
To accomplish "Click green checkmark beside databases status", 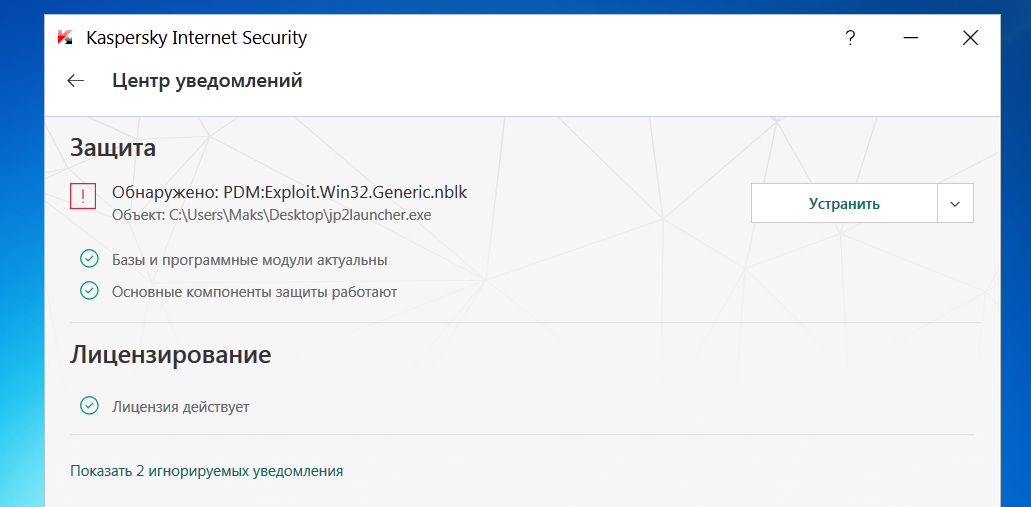I will [89, 260].
